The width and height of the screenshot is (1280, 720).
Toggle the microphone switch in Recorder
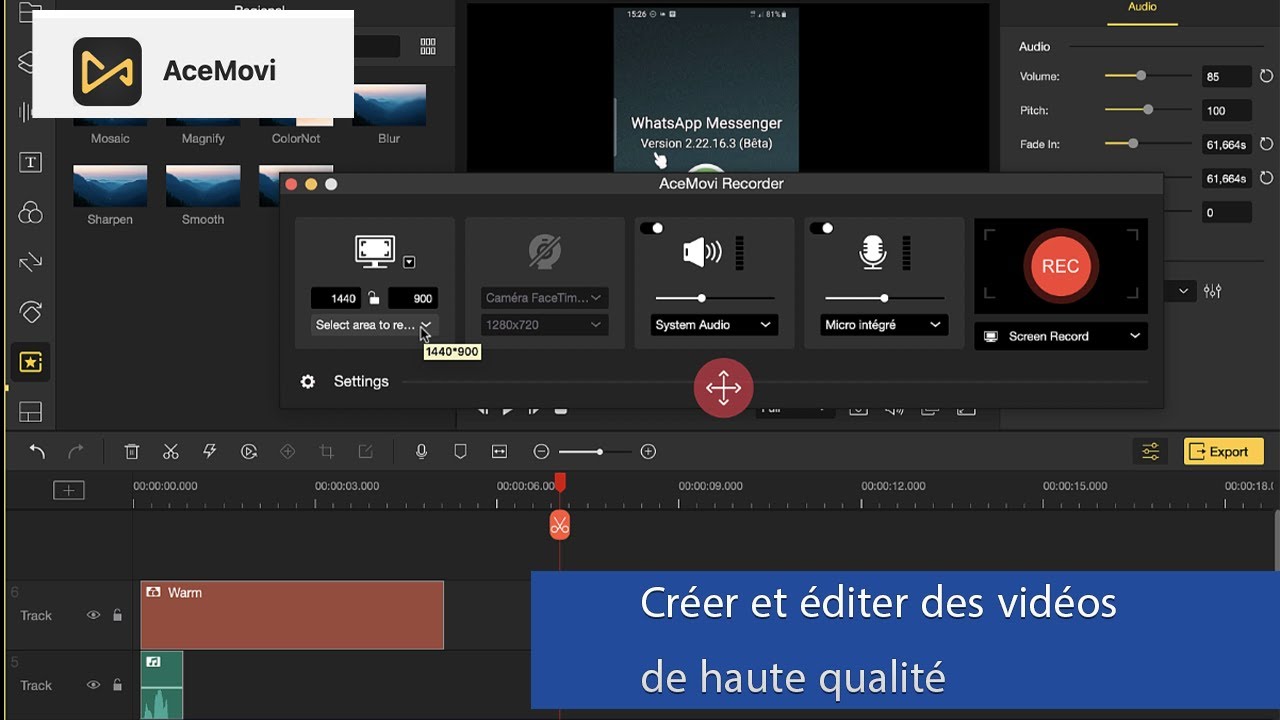tap(821, 228)
